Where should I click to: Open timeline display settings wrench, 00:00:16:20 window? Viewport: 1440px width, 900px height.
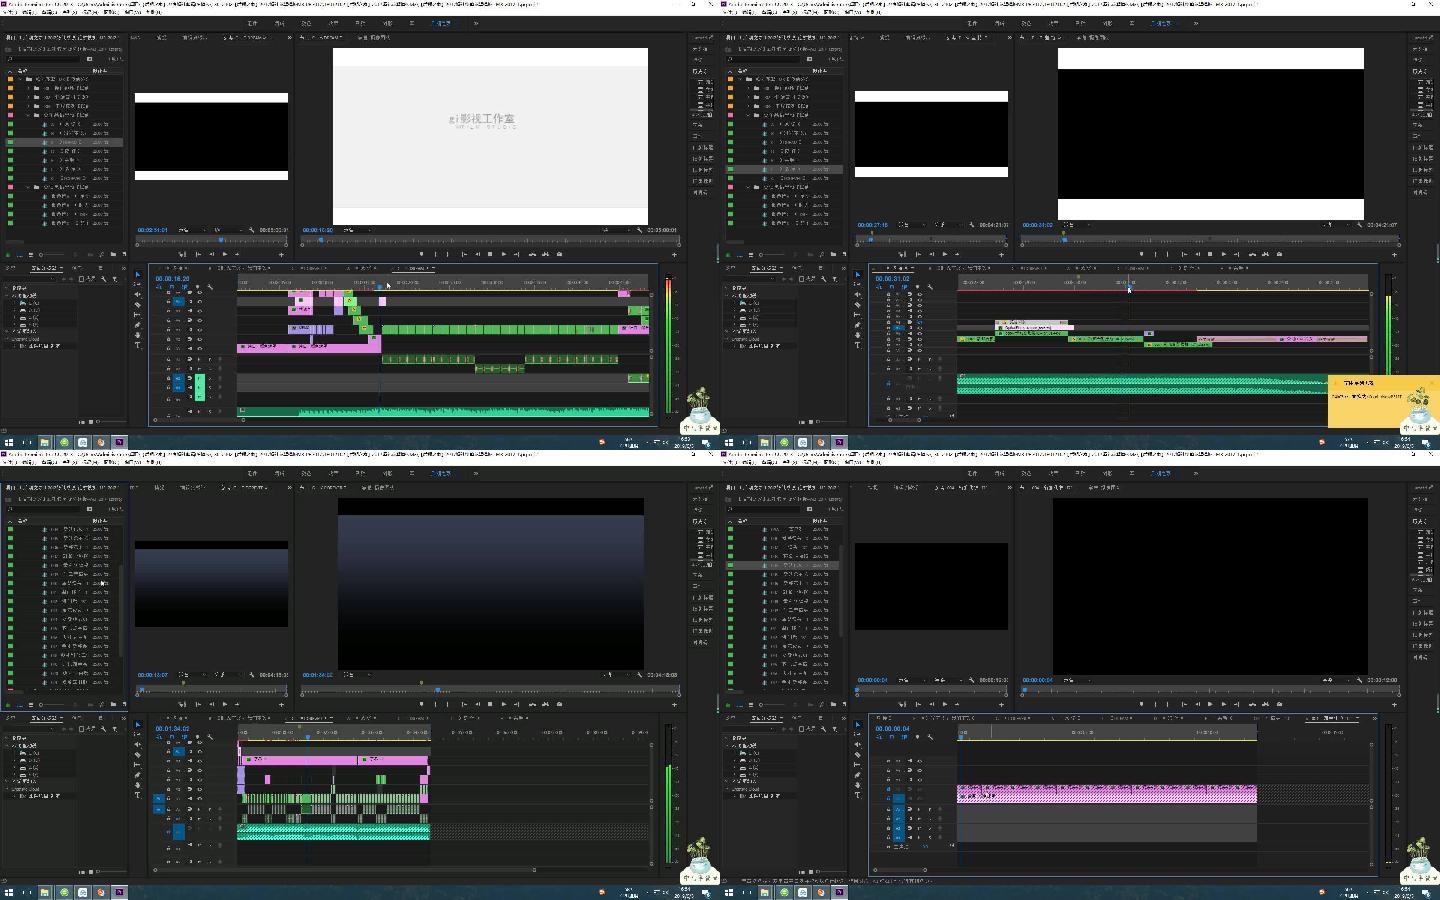(x=210, y=287)
